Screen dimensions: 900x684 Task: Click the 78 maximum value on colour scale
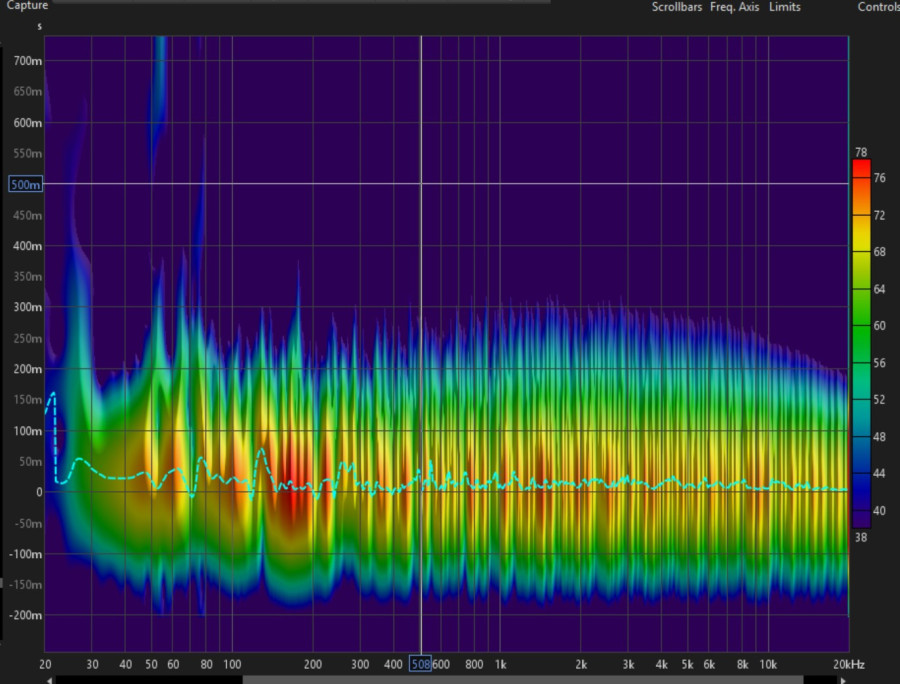[x=861, y=153]
